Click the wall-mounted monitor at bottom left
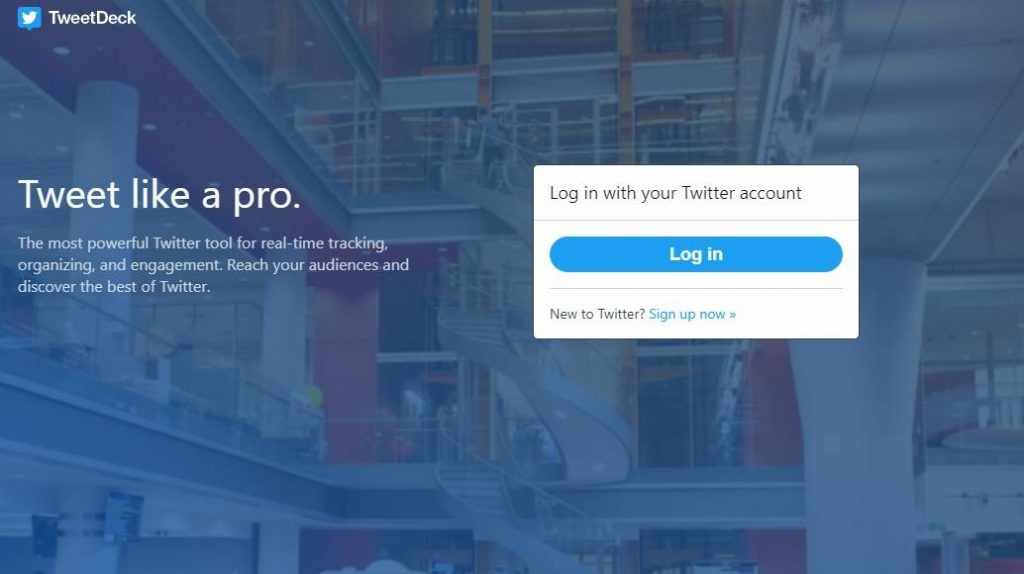The height and width of the screenshot is (574, 1024). pos(123,517)
